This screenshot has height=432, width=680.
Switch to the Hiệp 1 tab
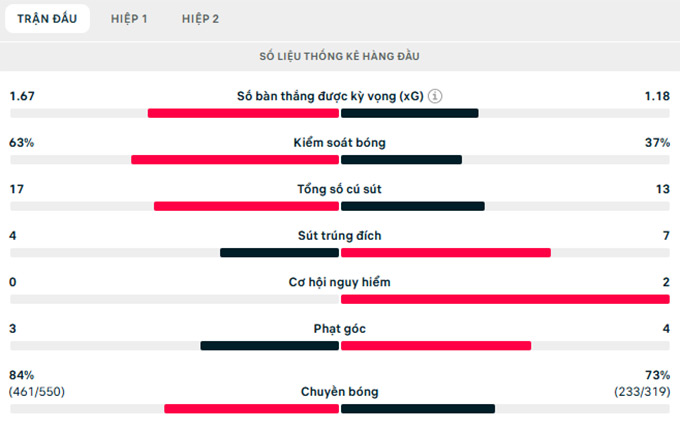click(130, 19)
